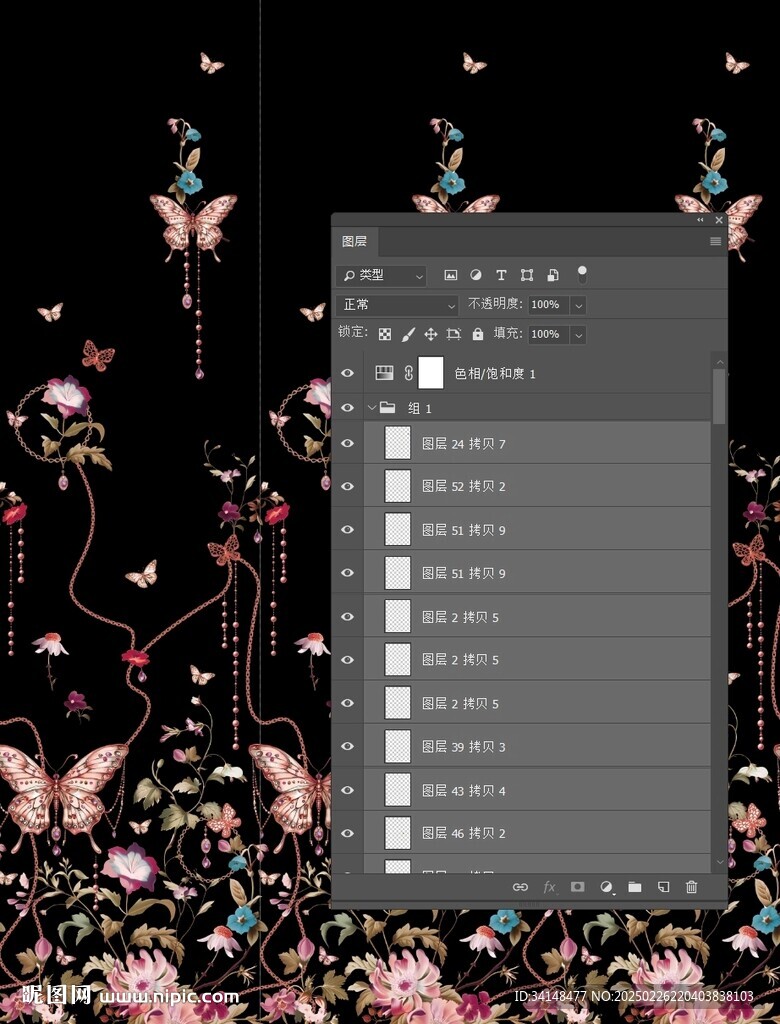
Task: Open the 类型 filter type dropdown
Action: tap(382, 275)
